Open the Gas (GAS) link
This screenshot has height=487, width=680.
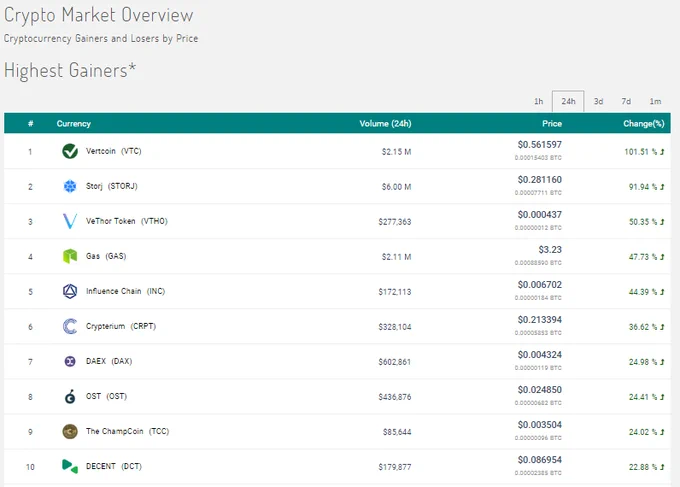(106, 256)
